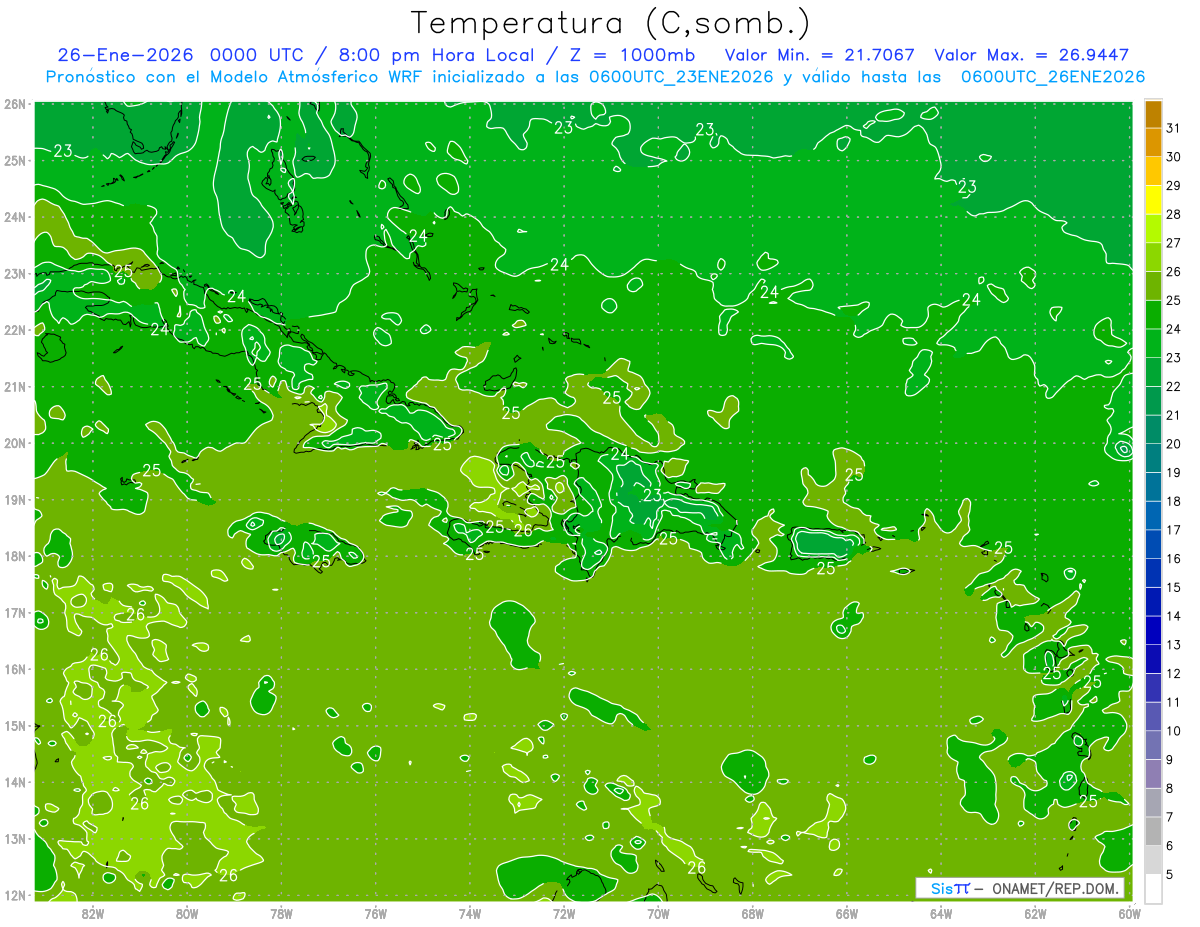Pick the blue swatch between legend 15 and 16
Screen dimensions: 1200x927
coord(1153,573)
